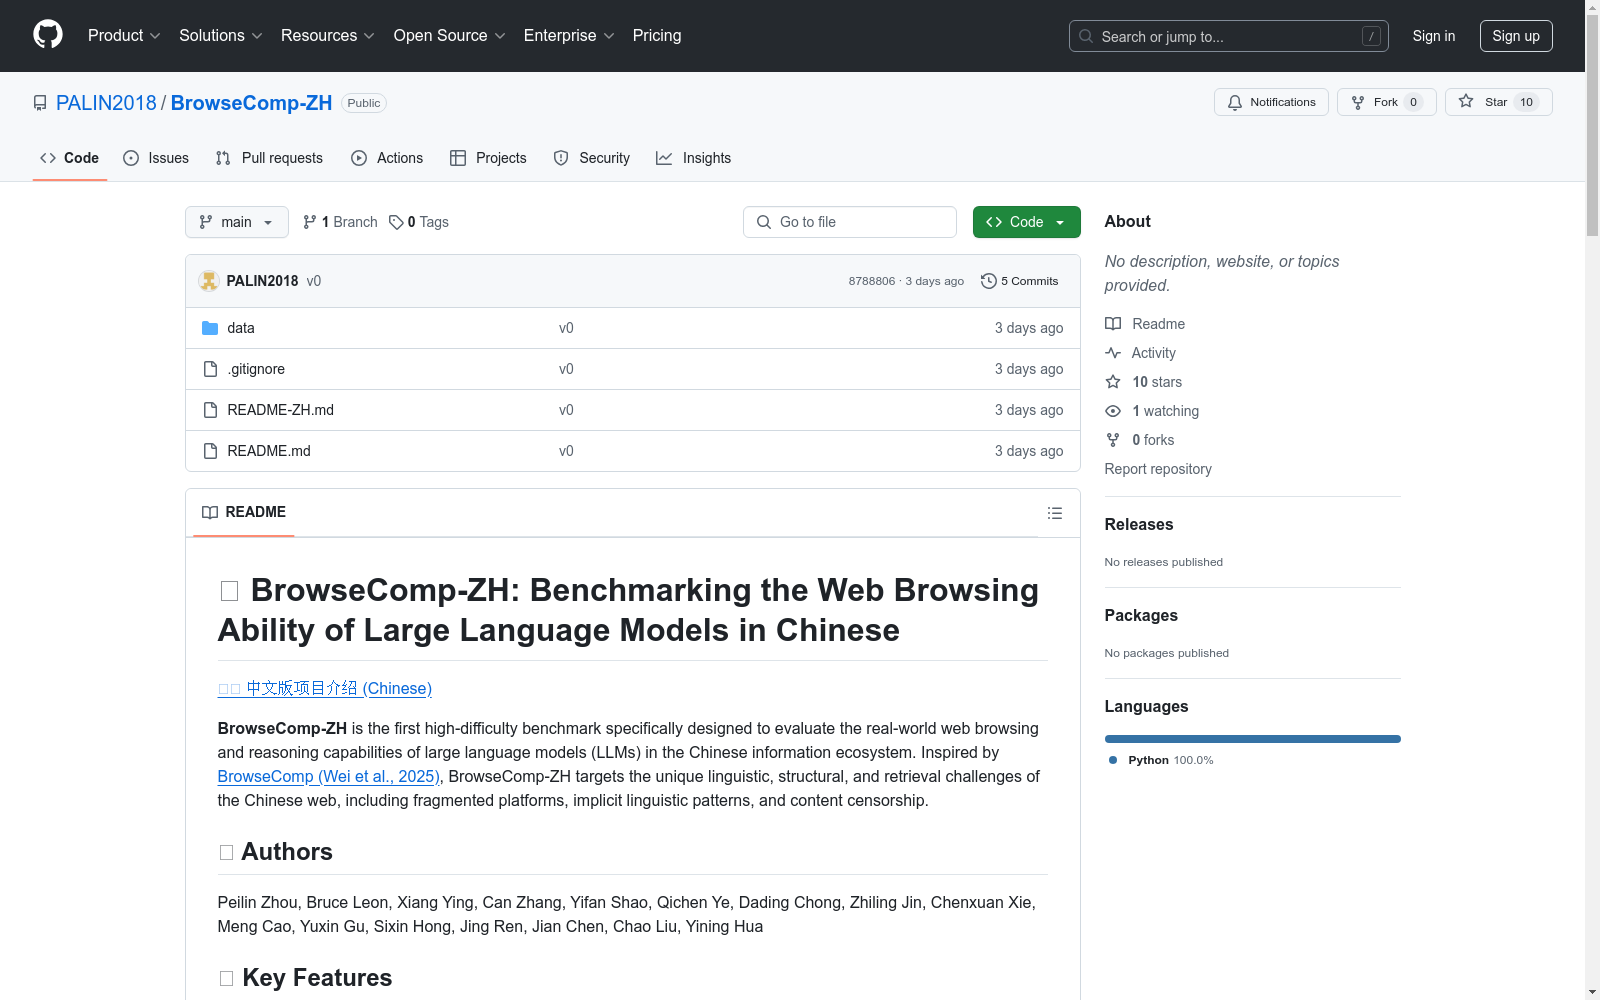Expand the Solutions menu
The height and width of the screenshot is (1000, 1600).
[221, 36]
